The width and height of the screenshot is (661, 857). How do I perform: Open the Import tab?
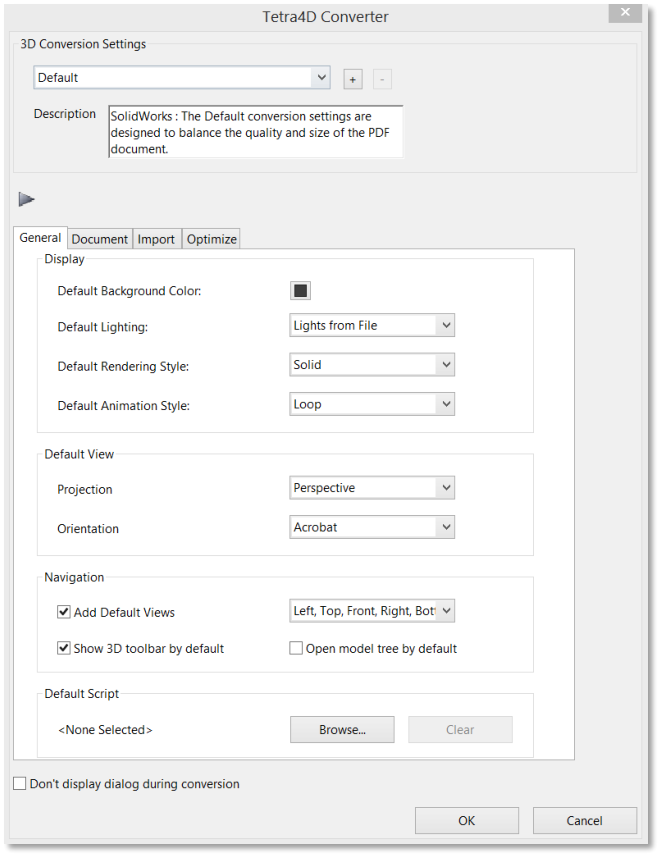[156, 239]
